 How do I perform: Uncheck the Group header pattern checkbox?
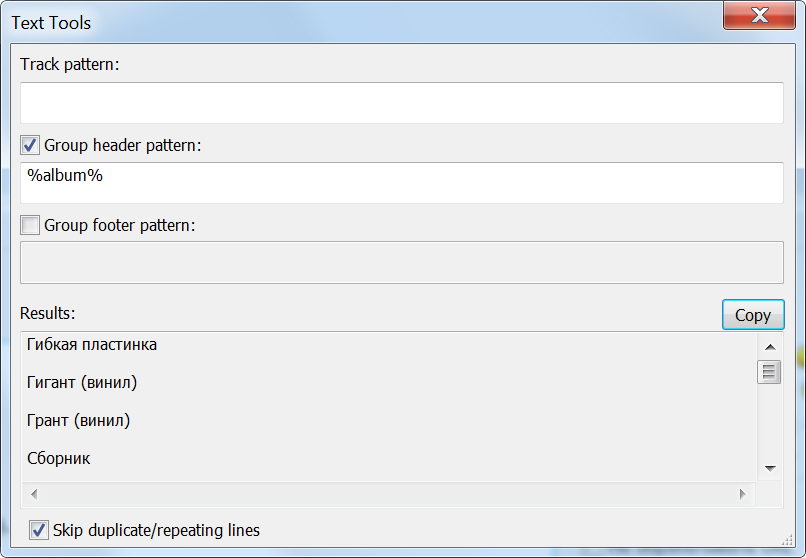[30, 146]
